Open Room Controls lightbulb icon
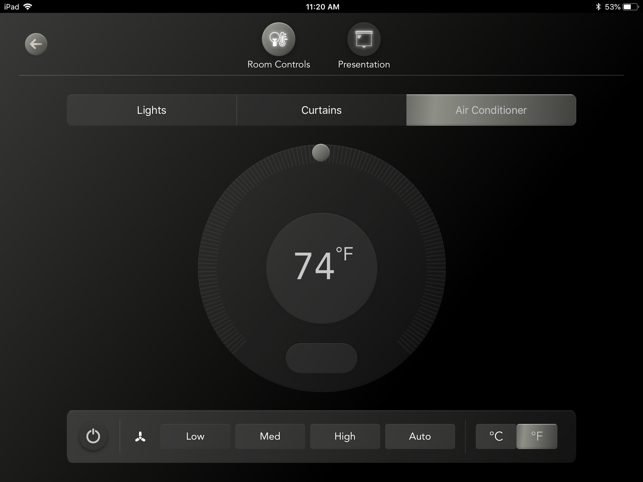This screenshot has width=643, height=482. (278, 39)
